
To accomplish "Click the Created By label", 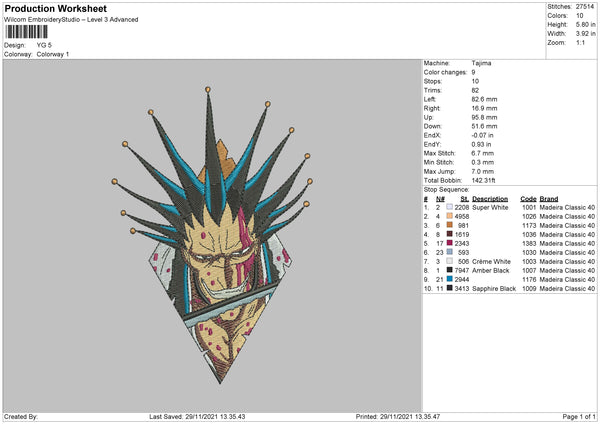I will tap(21, 417).
